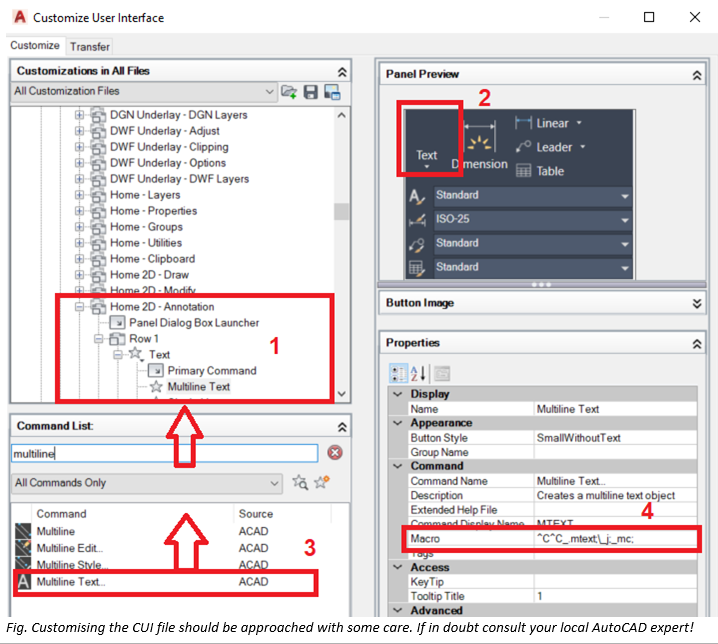Screen dimensions: 718x644
Task: Click the command search input field
Action: click(164, 453)
